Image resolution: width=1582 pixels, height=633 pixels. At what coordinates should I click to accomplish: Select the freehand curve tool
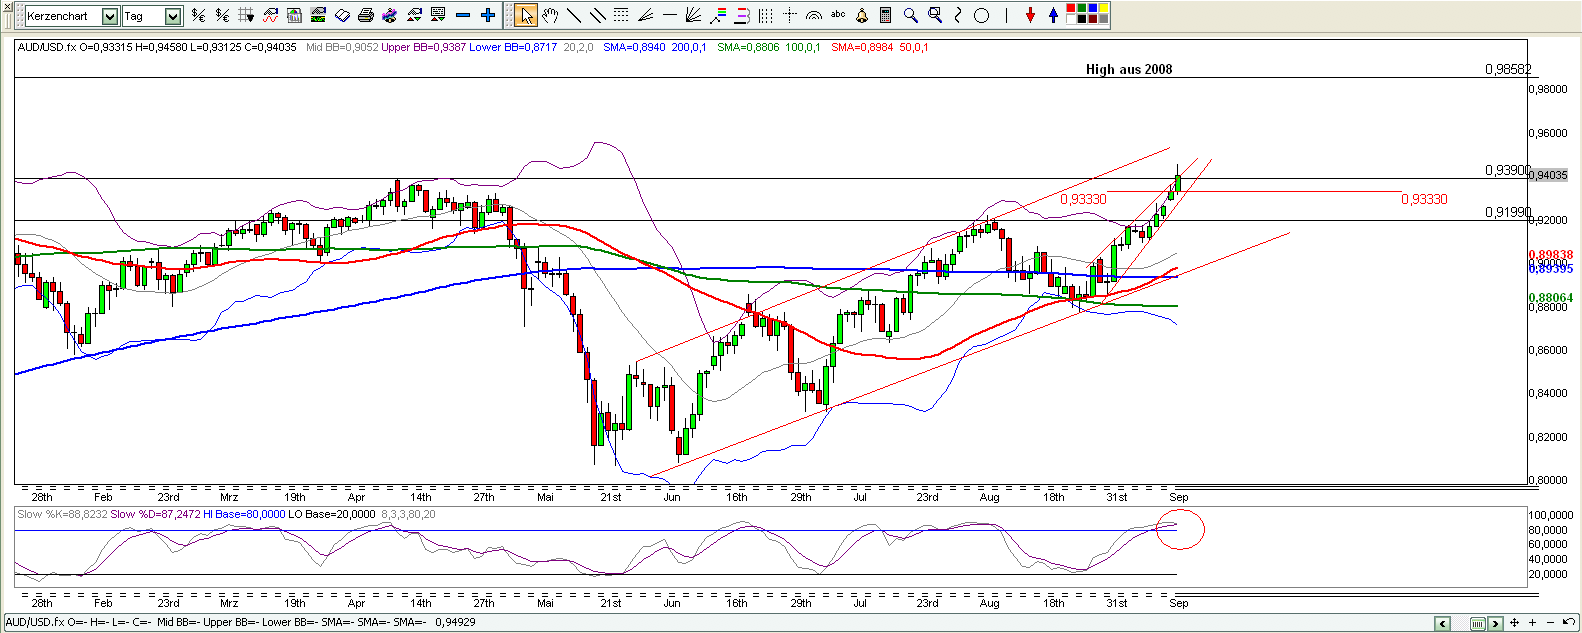coord(958,16)
